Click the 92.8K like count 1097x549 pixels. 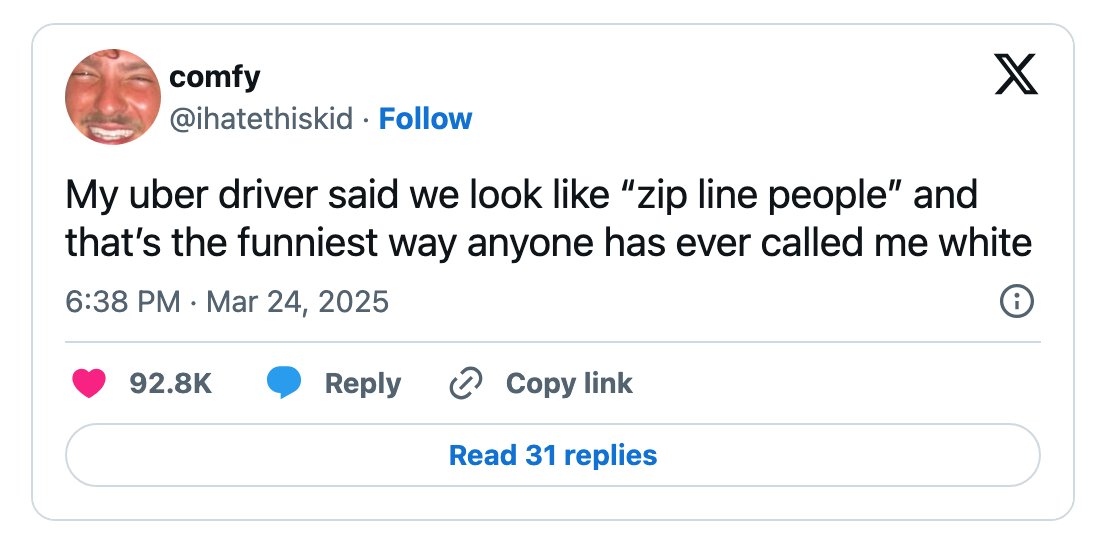point(171,383)
